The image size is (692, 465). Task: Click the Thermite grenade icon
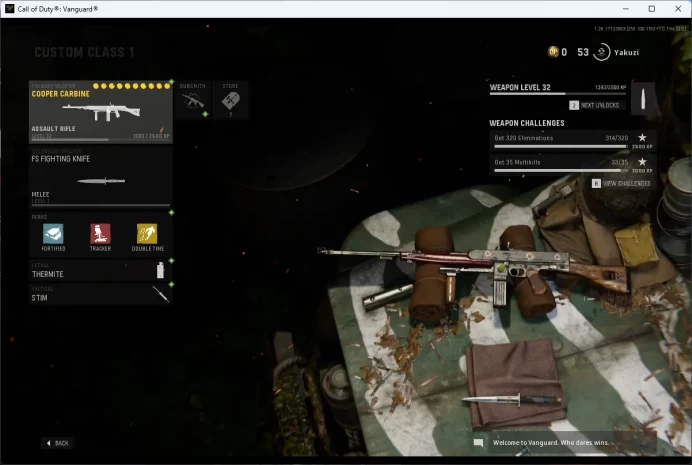(160, 270)
